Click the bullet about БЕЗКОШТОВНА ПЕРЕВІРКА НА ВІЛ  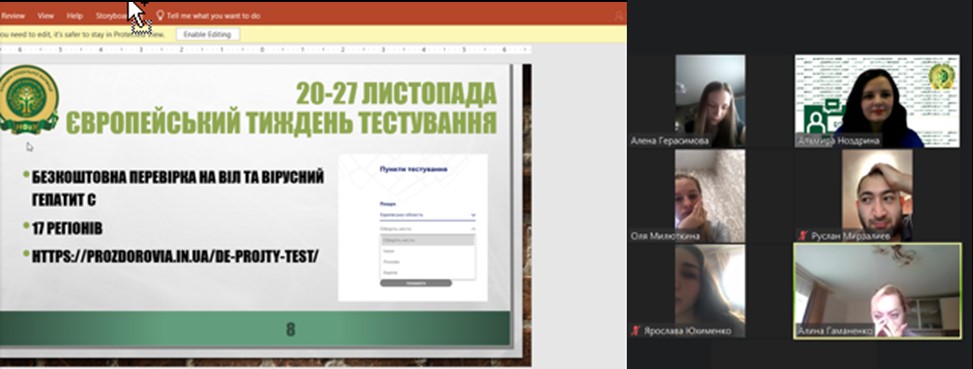(x=177, y=188)
